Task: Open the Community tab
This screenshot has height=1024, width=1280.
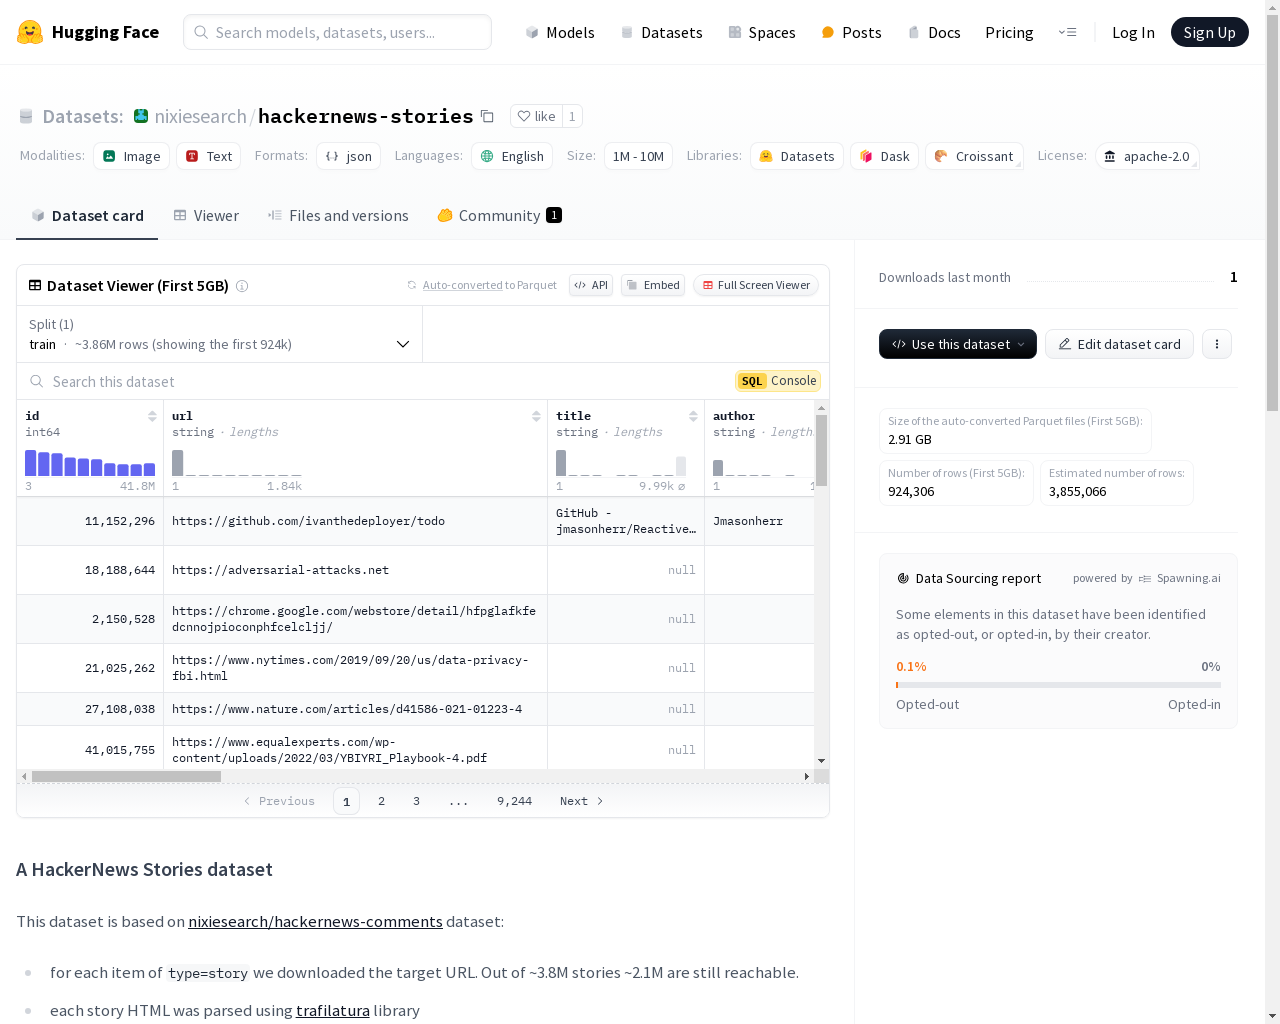Action: click(x=499, y=216)
